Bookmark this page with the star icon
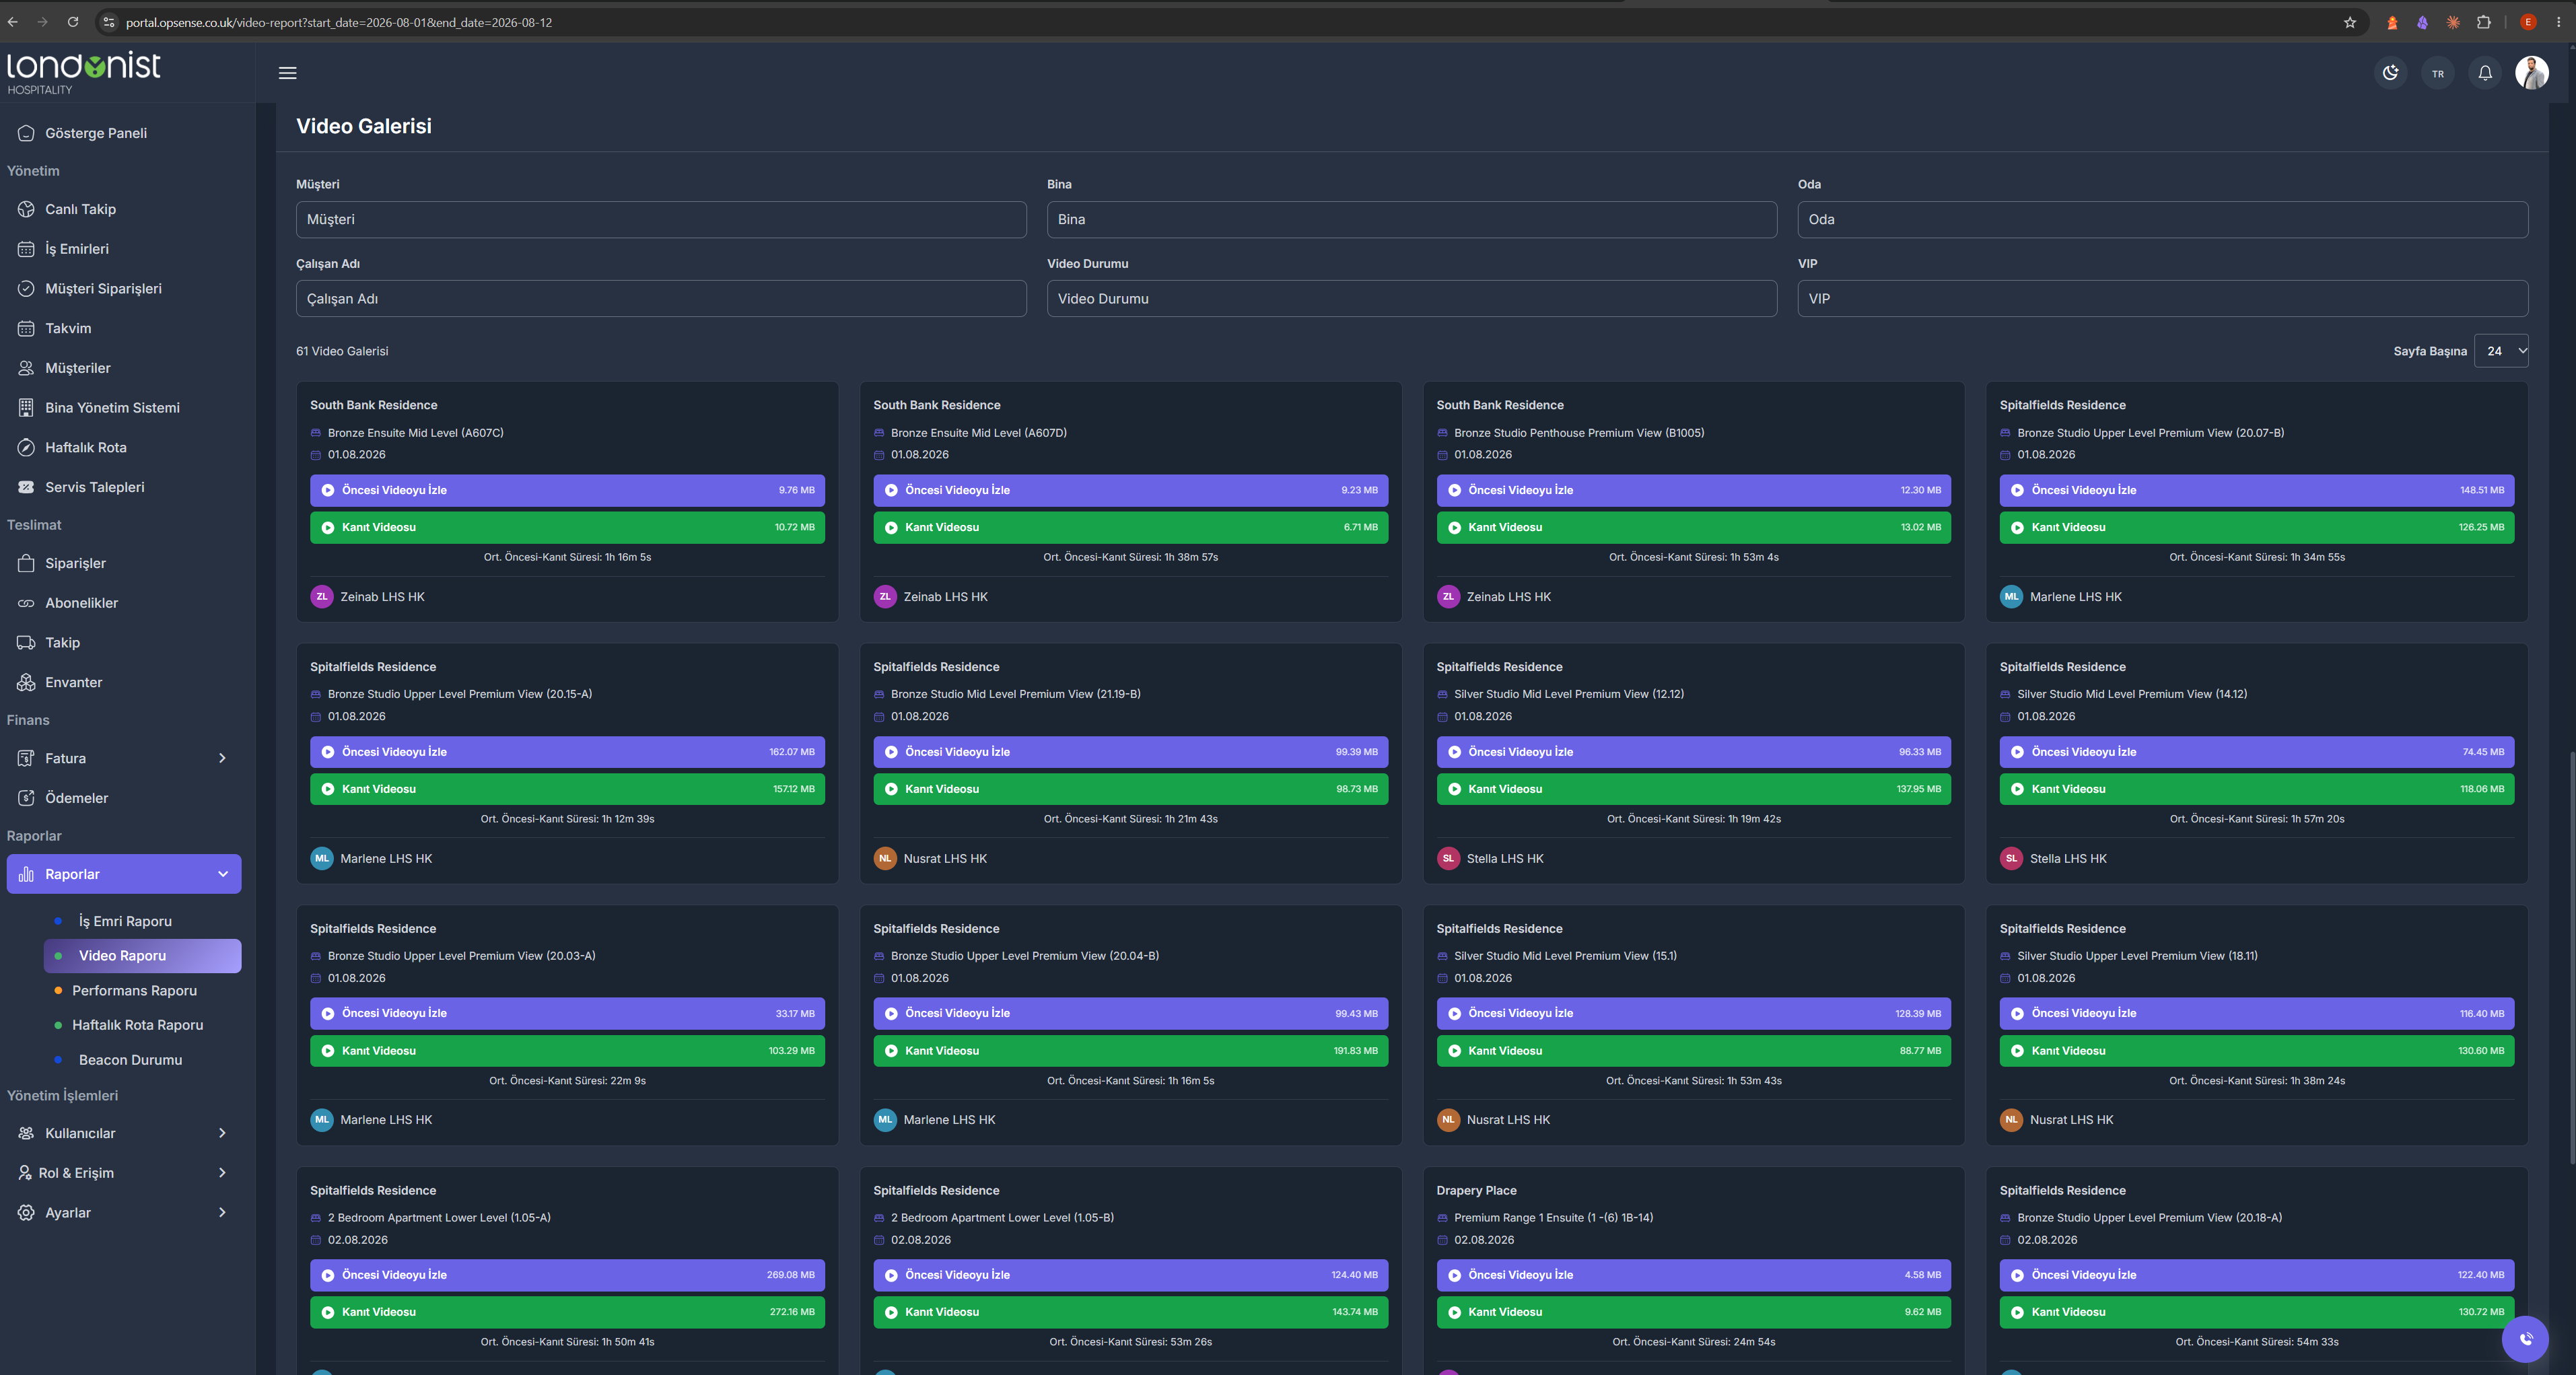This screenshot has height=1375, width=2576. pyautogui.click(x=2350, y=22)
